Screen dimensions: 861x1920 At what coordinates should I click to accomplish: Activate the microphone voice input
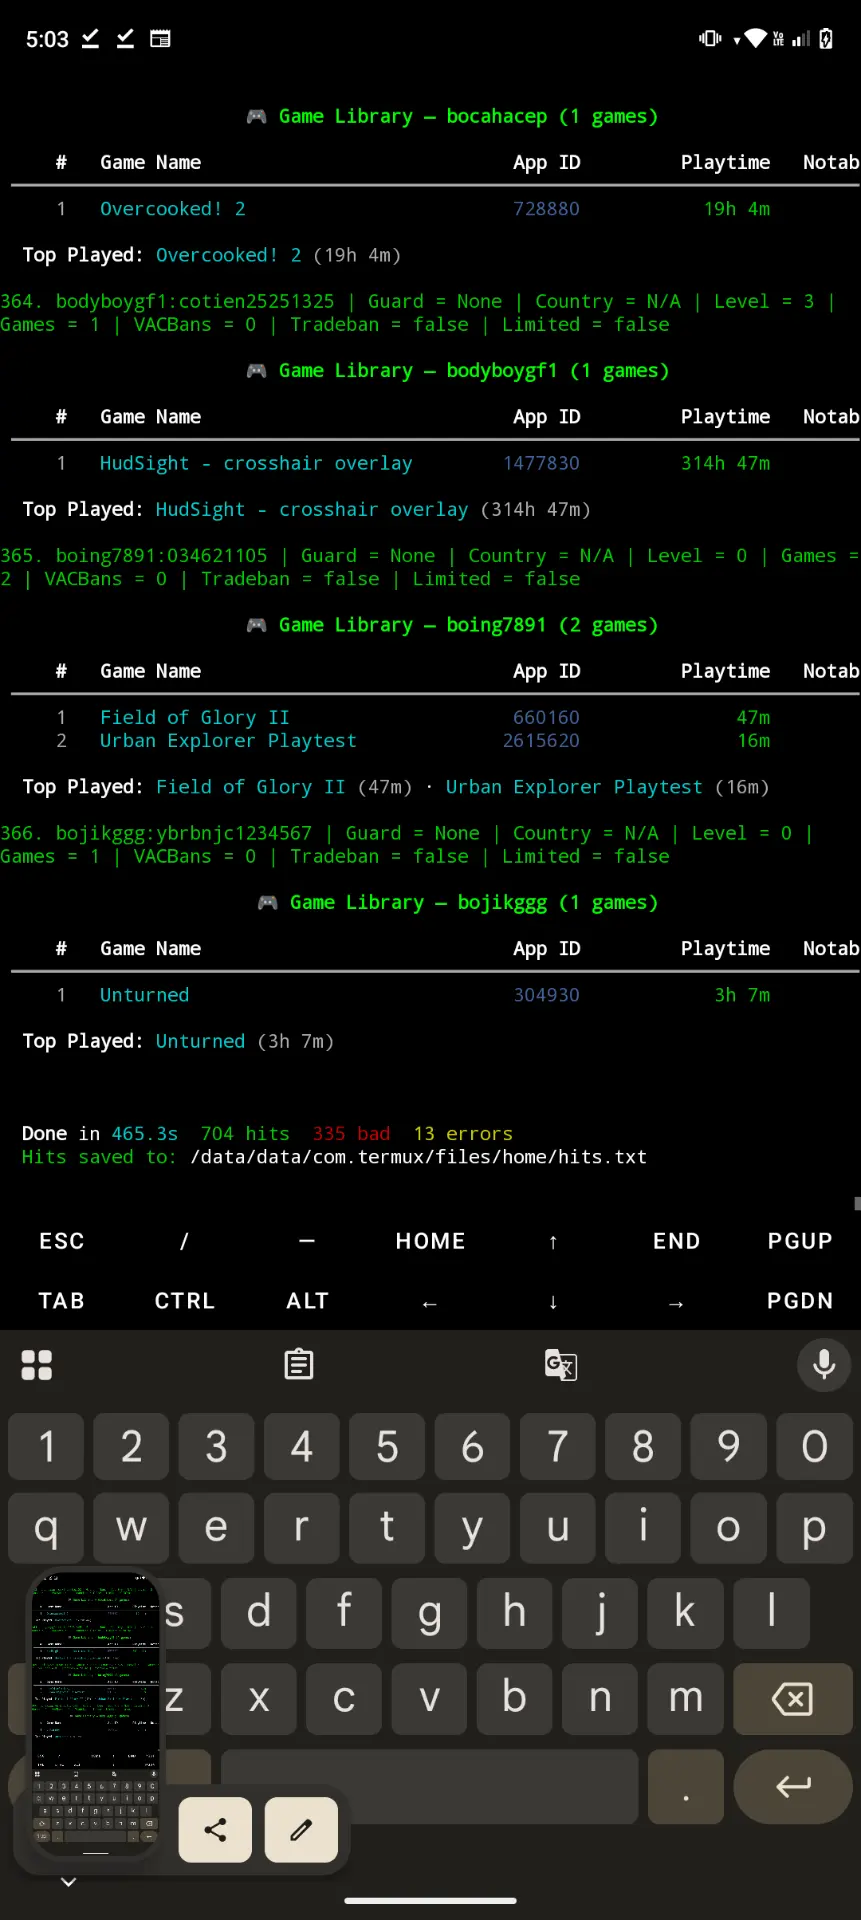click(x=824, y=1365)
